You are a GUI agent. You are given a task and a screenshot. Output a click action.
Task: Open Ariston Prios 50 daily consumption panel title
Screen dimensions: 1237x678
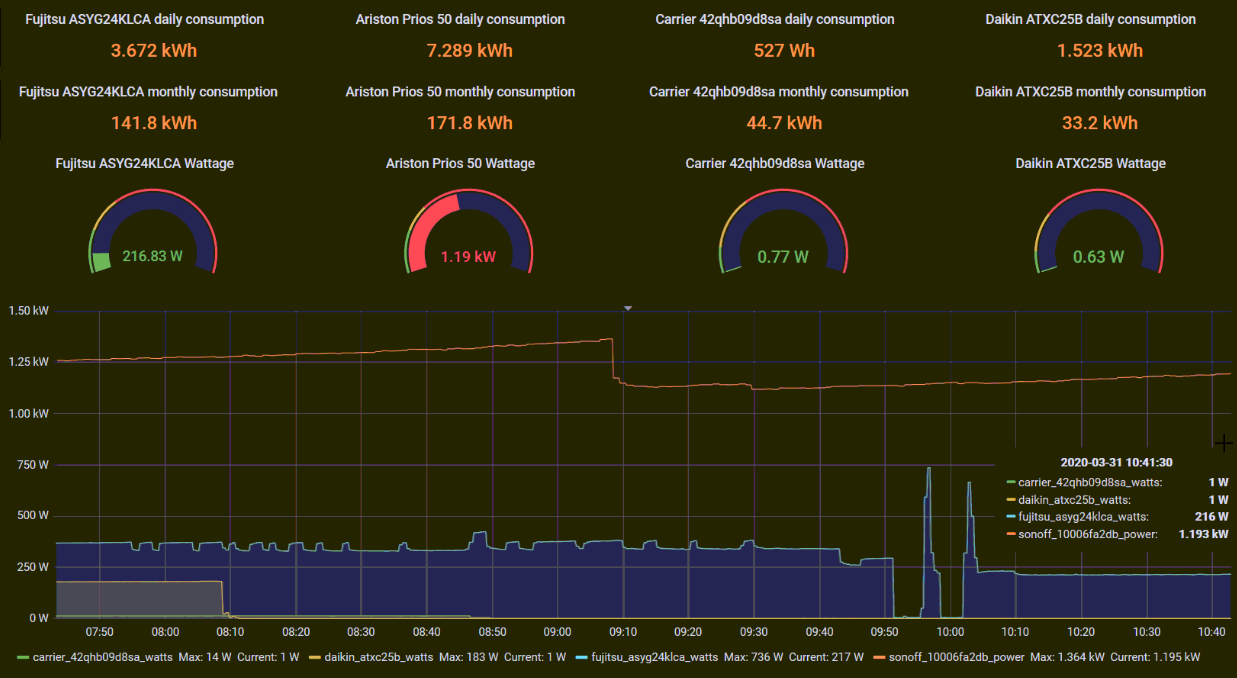point(460,19)
